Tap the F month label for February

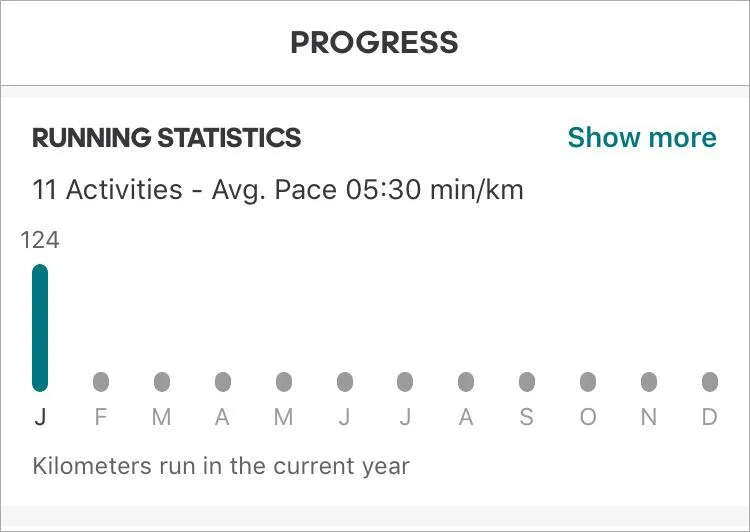pos(101,418)
